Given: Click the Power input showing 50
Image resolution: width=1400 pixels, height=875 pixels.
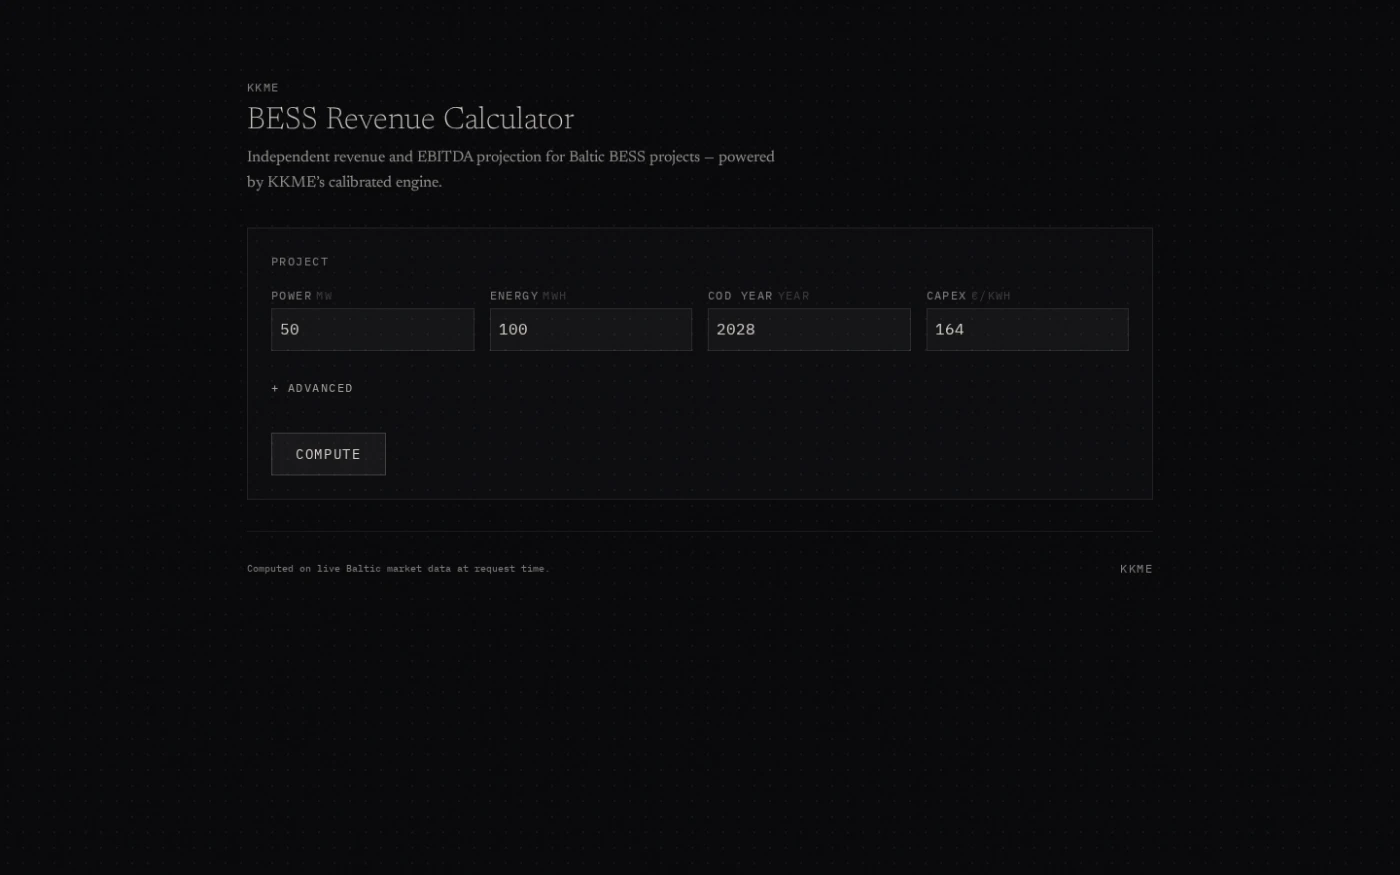Looking at the screenshot, I should pos(372,329).
